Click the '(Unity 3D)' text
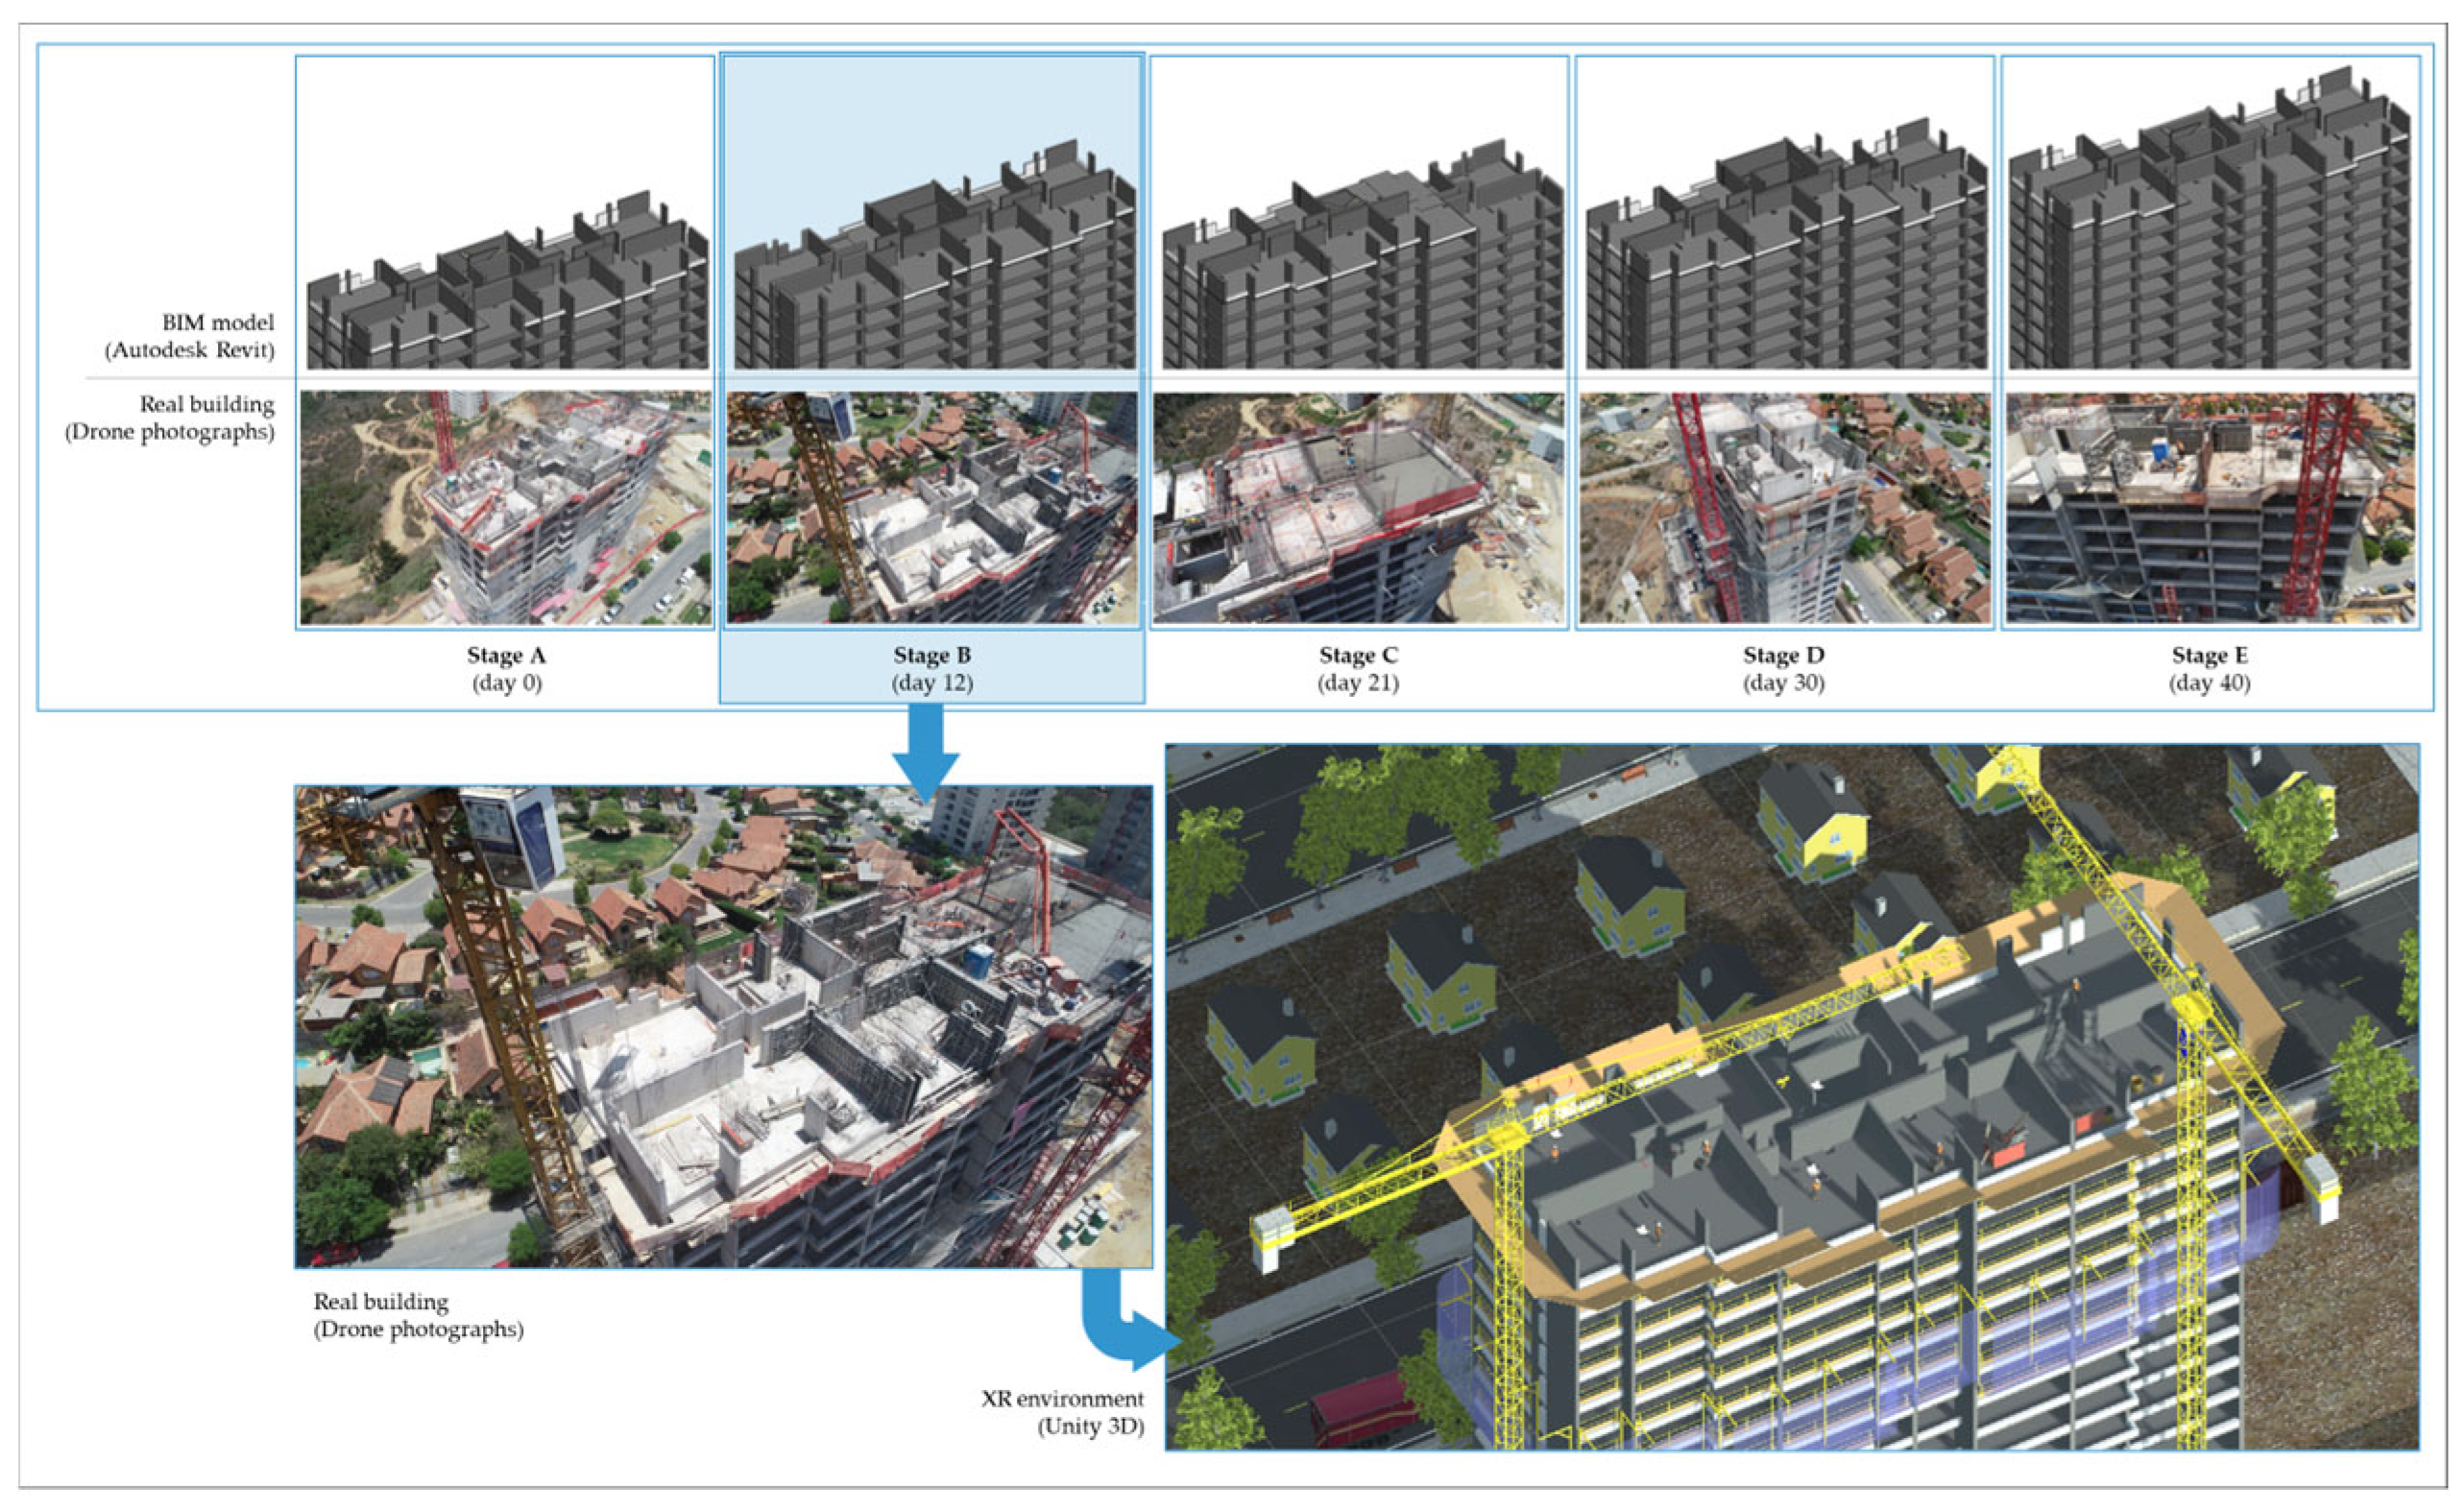The image size is (2464, 1511). [x=1090, y=1427]
